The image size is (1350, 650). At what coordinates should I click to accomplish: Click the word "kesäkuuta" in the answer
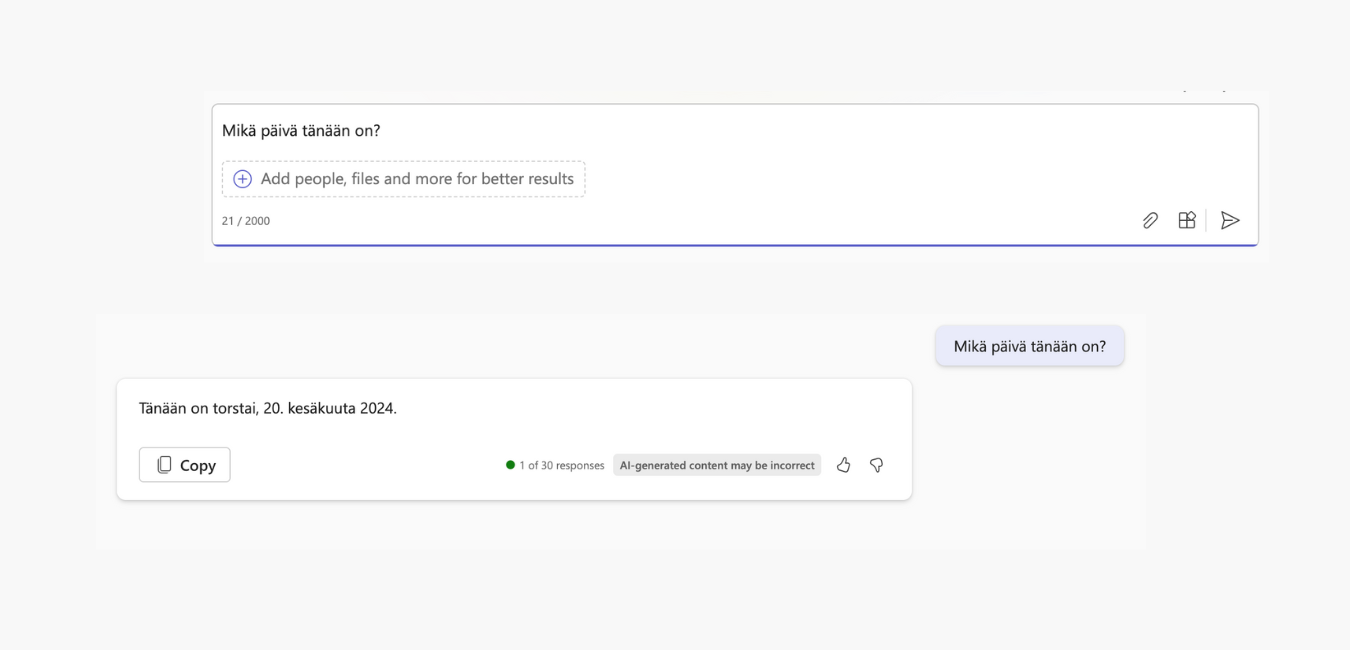[x=321, y=408]
